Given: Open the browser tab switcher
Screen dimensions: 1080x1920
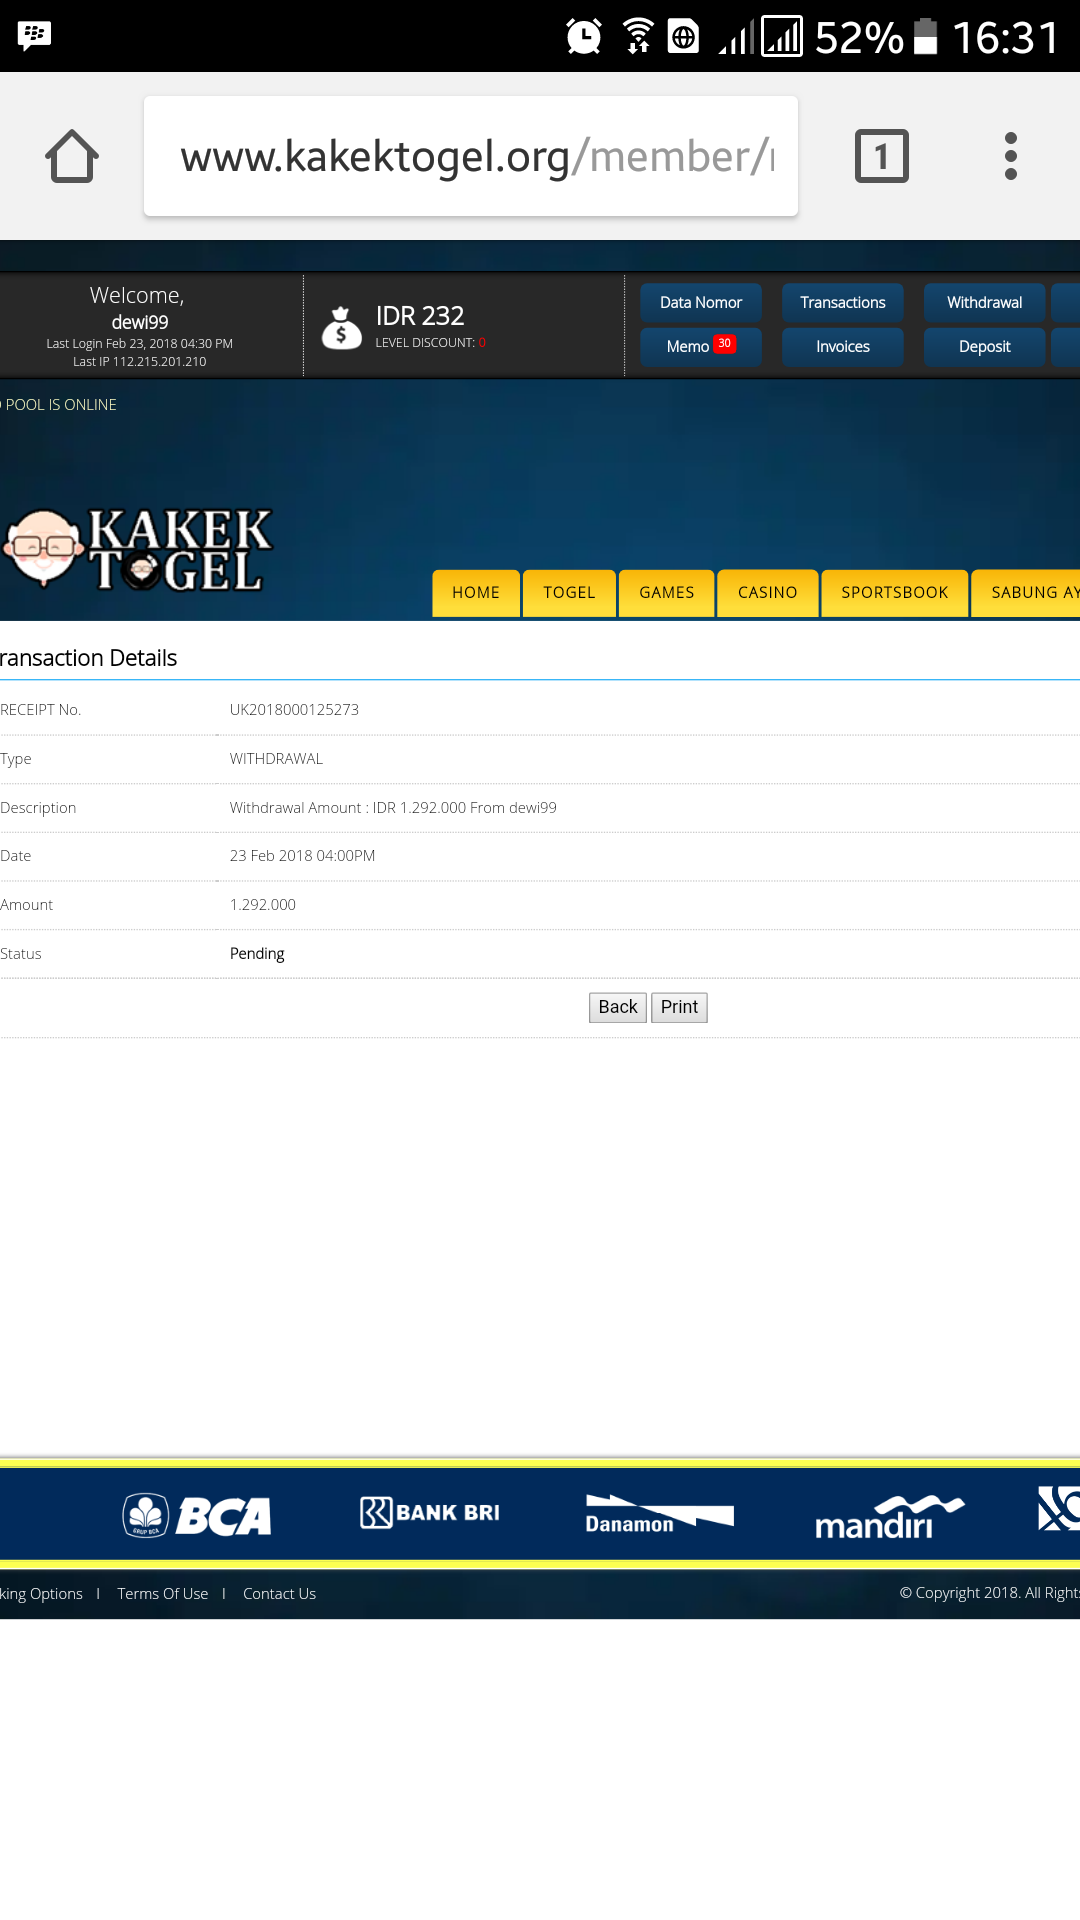Looking at the screenshot, I should pyautogui.click(x=881, y=156).
